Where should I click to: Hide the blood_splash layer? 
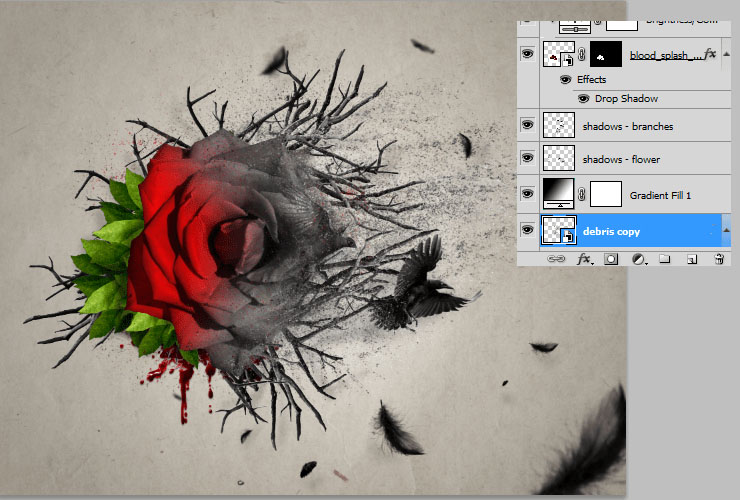(527, 54)
